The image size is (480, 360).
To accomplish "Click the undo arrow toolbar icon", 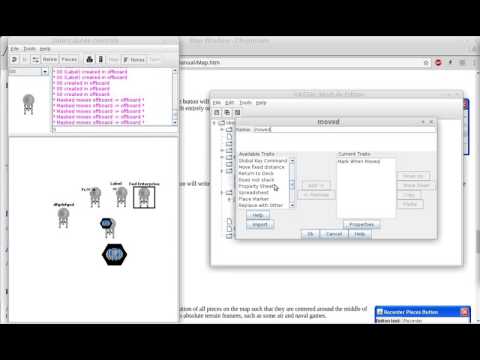I will click(14, 60).
